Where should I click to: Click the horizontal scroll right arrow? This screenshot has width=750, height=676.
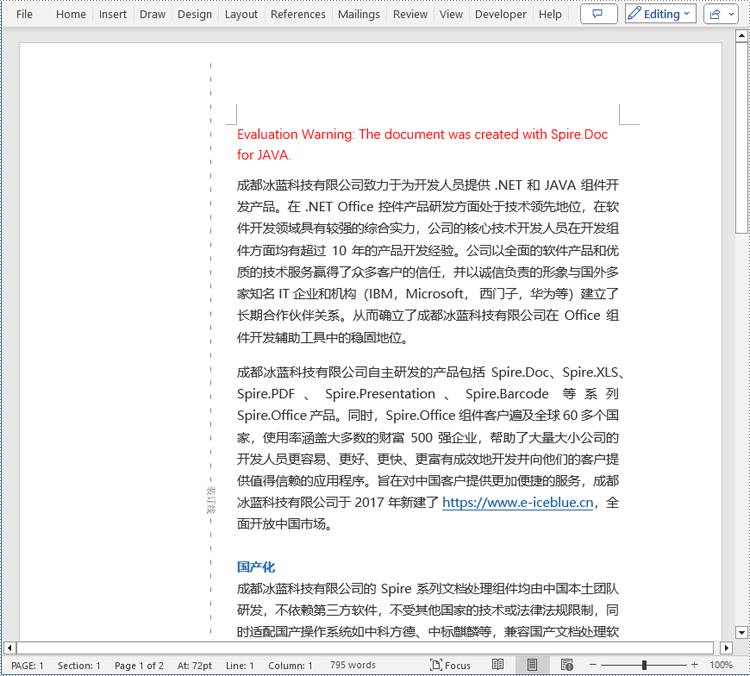[727, 648]
